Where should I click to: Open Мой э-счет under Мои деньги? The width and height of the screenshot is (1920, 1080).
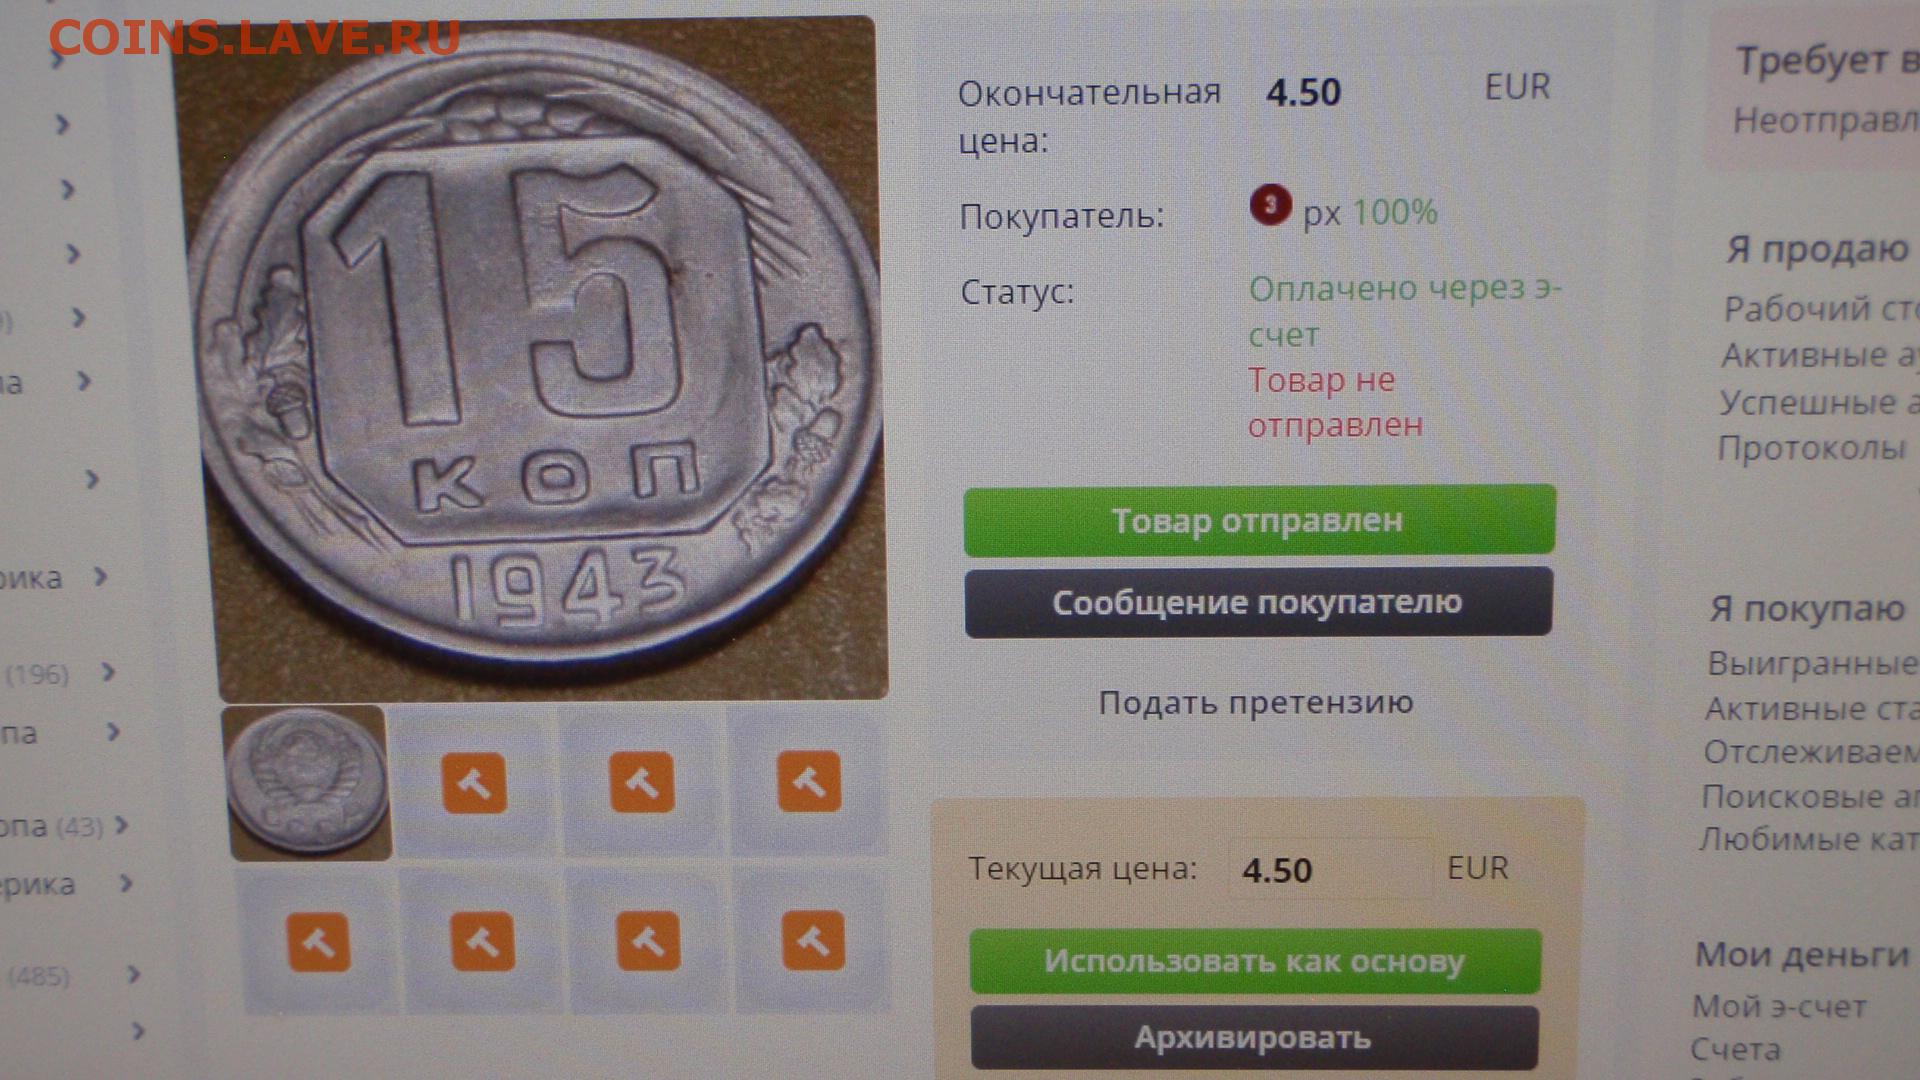1779,1006
